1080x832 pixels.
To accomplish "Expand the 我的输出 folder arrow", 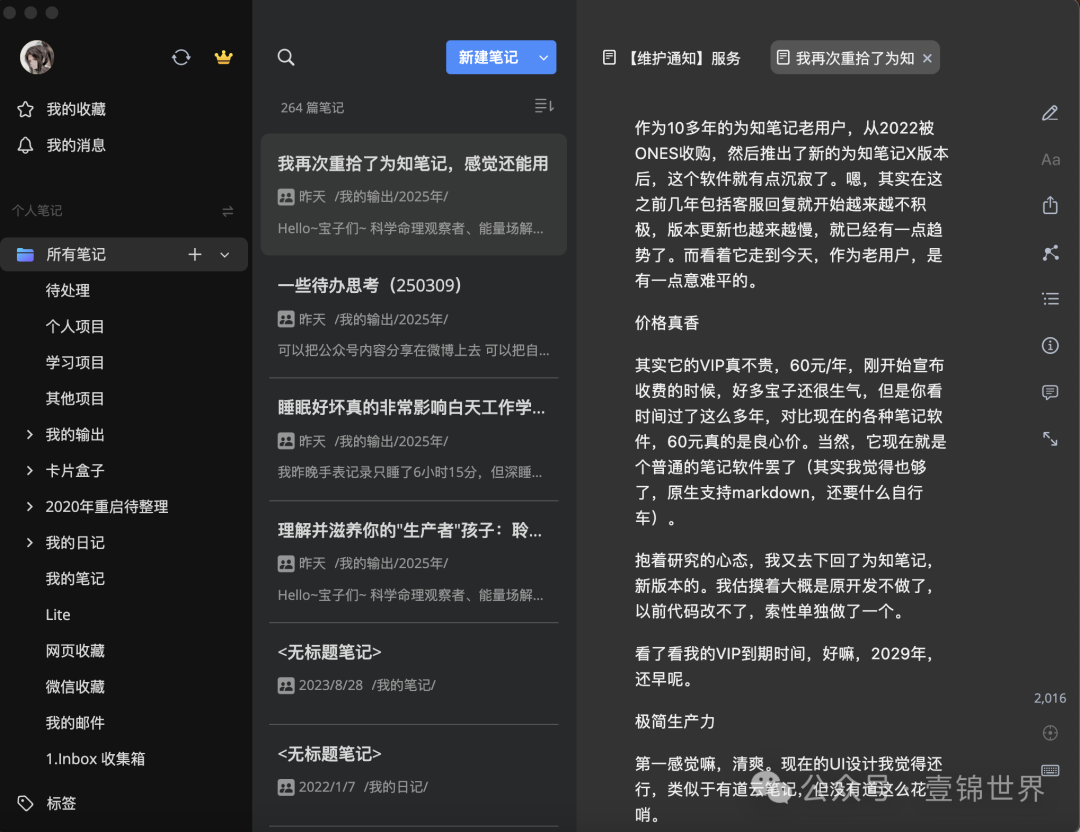I will coord(29,434).
